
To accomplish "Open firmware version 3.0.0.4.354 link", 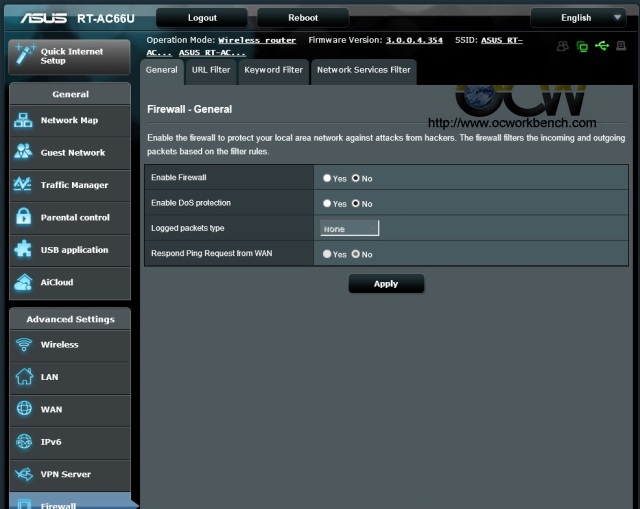I will [x=414, y=40].
